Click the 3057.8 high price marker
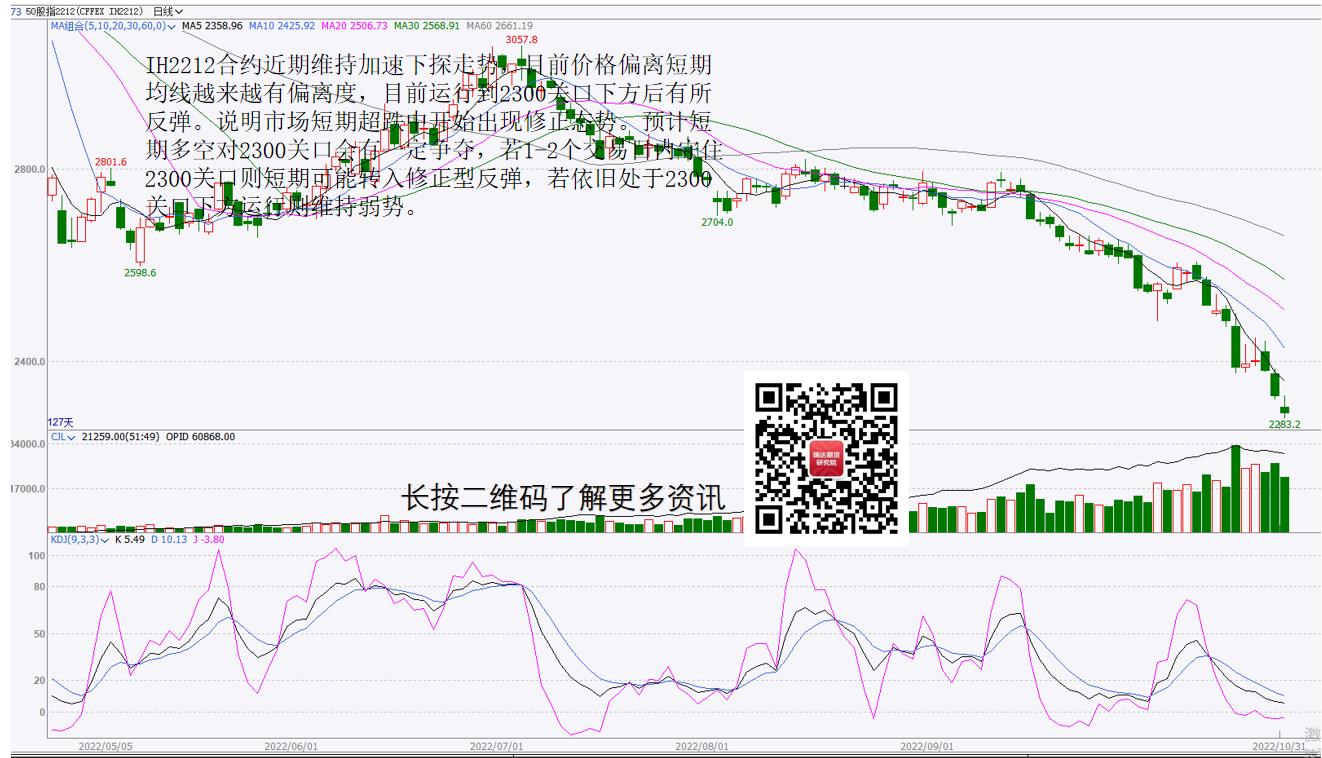 (521, 40)
